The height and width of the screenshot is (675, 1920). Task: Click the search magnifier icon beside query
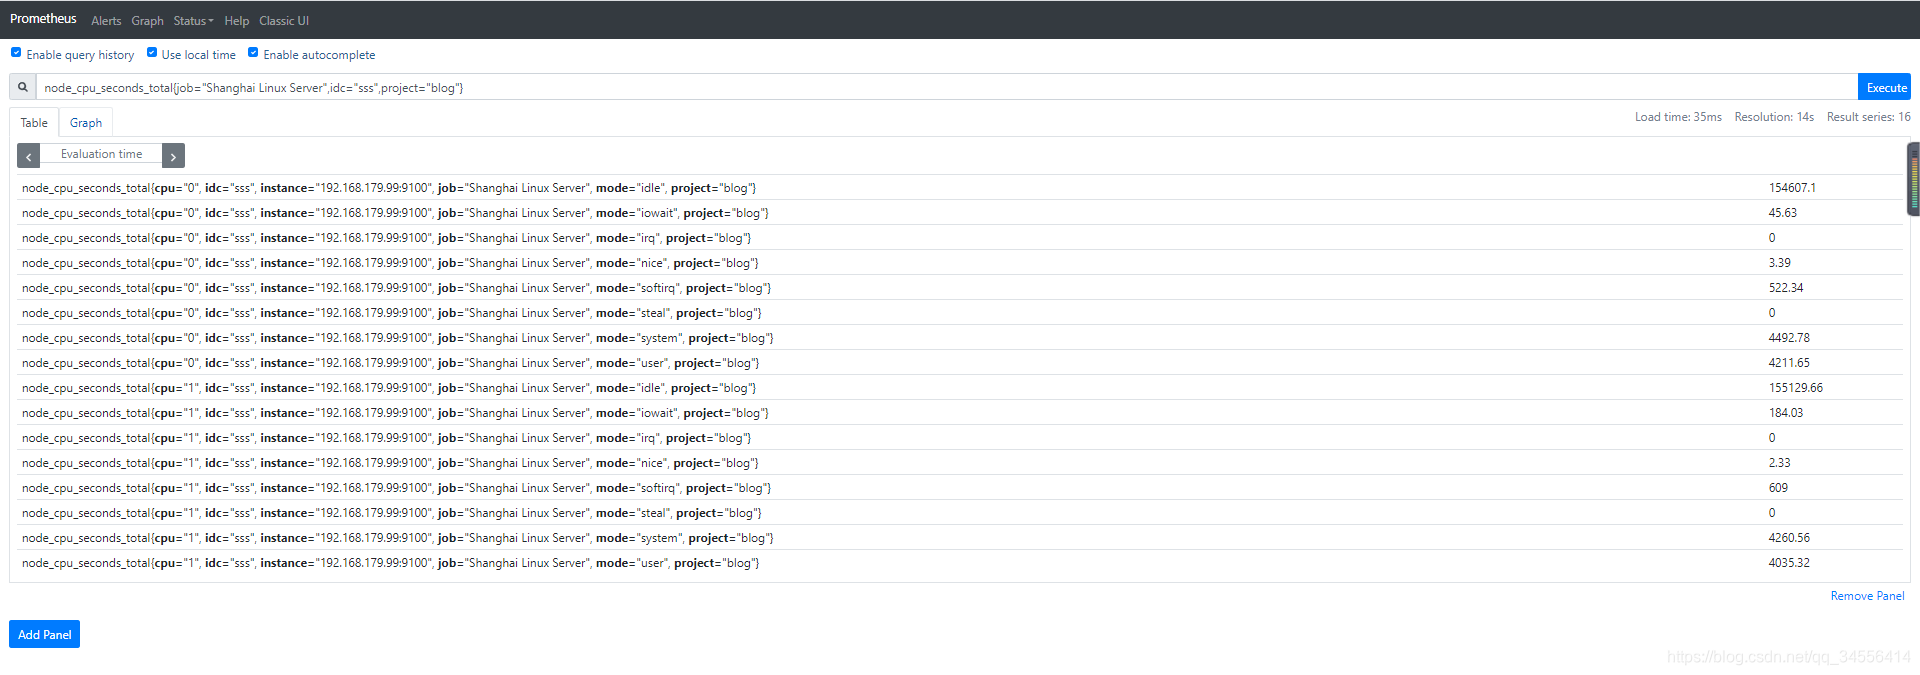click(23, 87)
